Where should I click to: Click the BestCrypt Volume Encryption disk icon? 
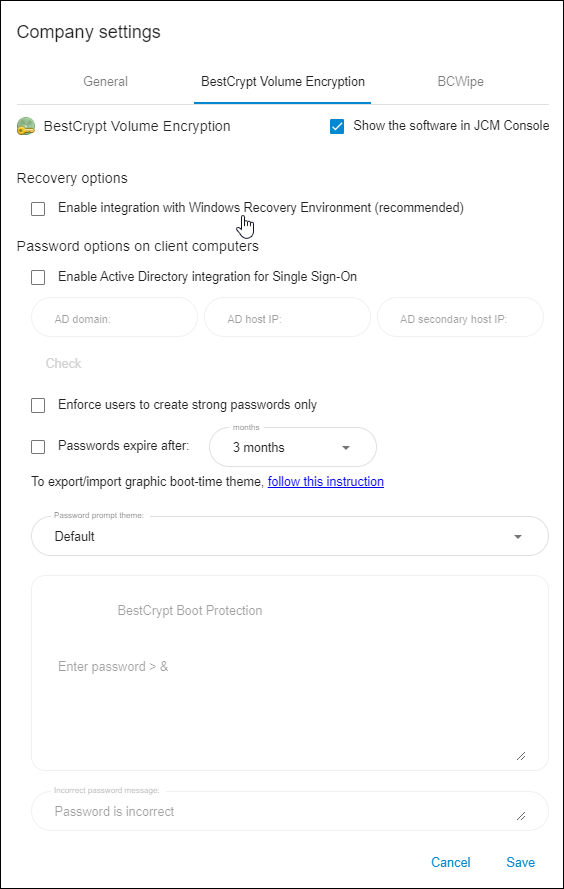point(26,126)
